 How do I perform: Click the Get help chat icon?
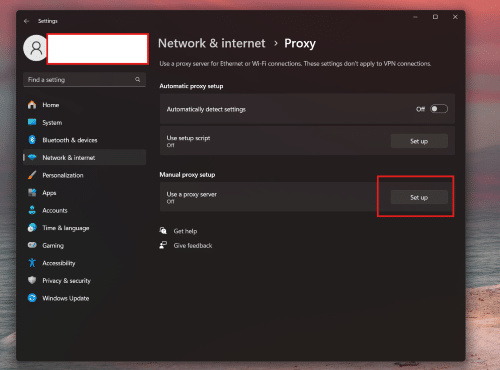click(163, 231)
